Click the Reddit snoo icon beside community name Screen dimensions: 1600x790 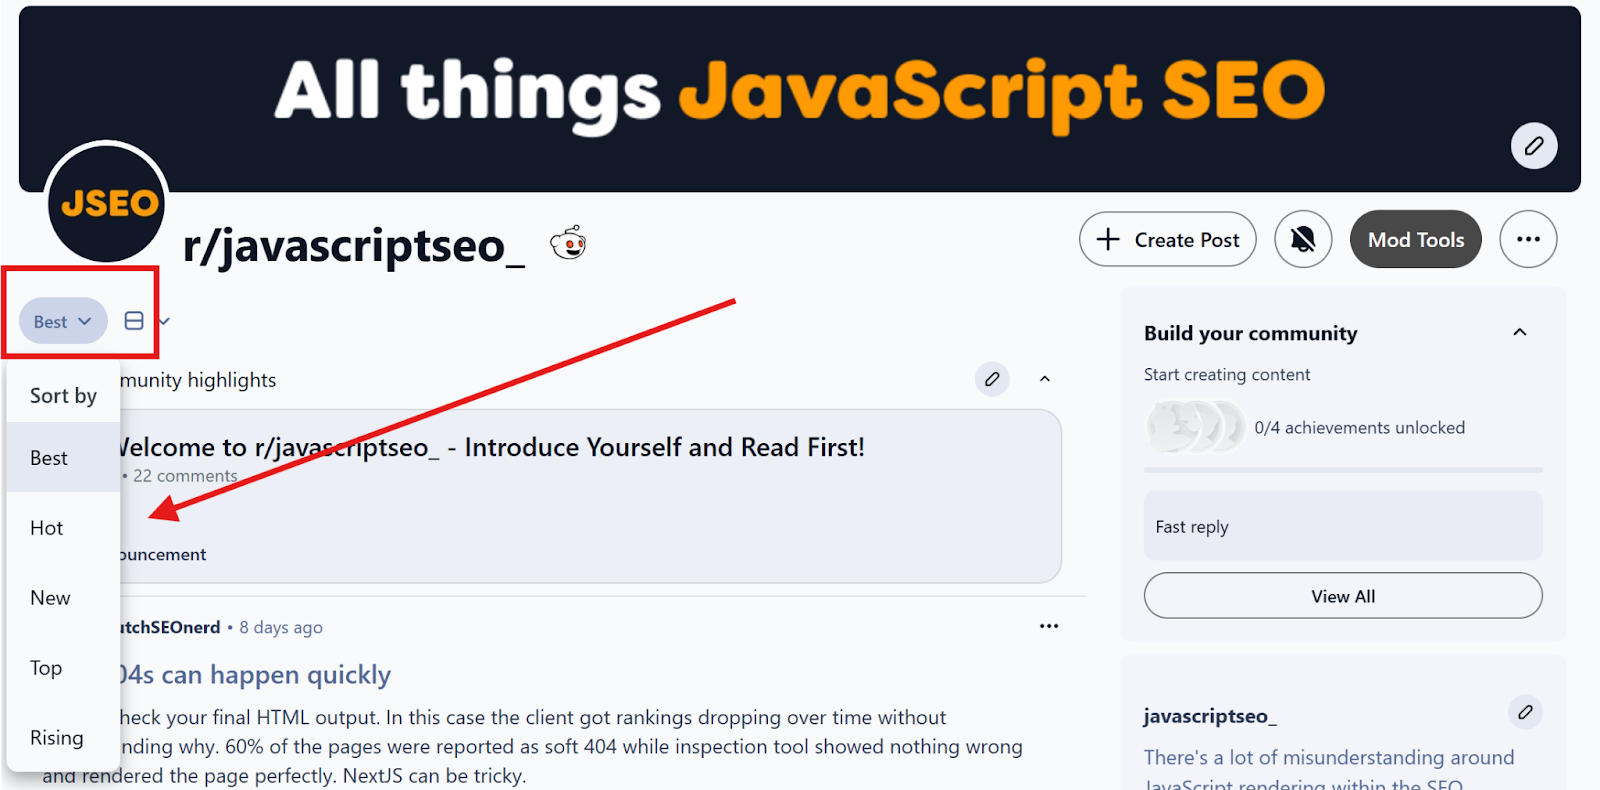pos(568,243)
